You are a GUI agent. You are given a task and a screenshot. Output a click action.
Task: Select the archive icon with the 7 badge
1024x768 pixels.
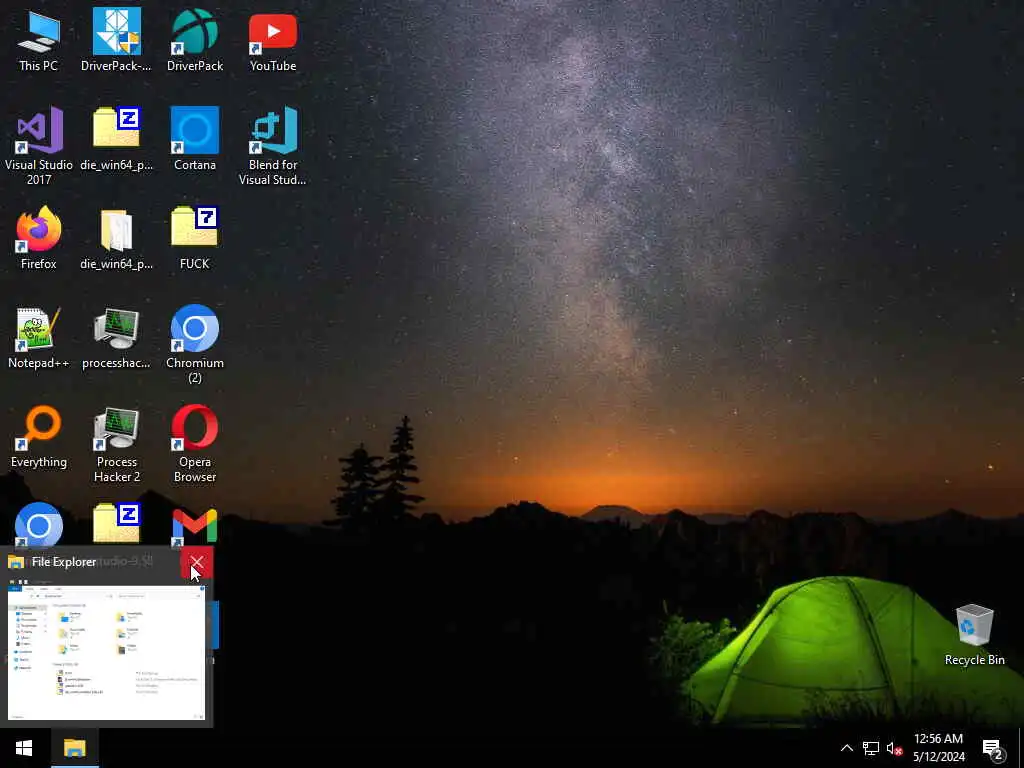(x=195, y=238)
